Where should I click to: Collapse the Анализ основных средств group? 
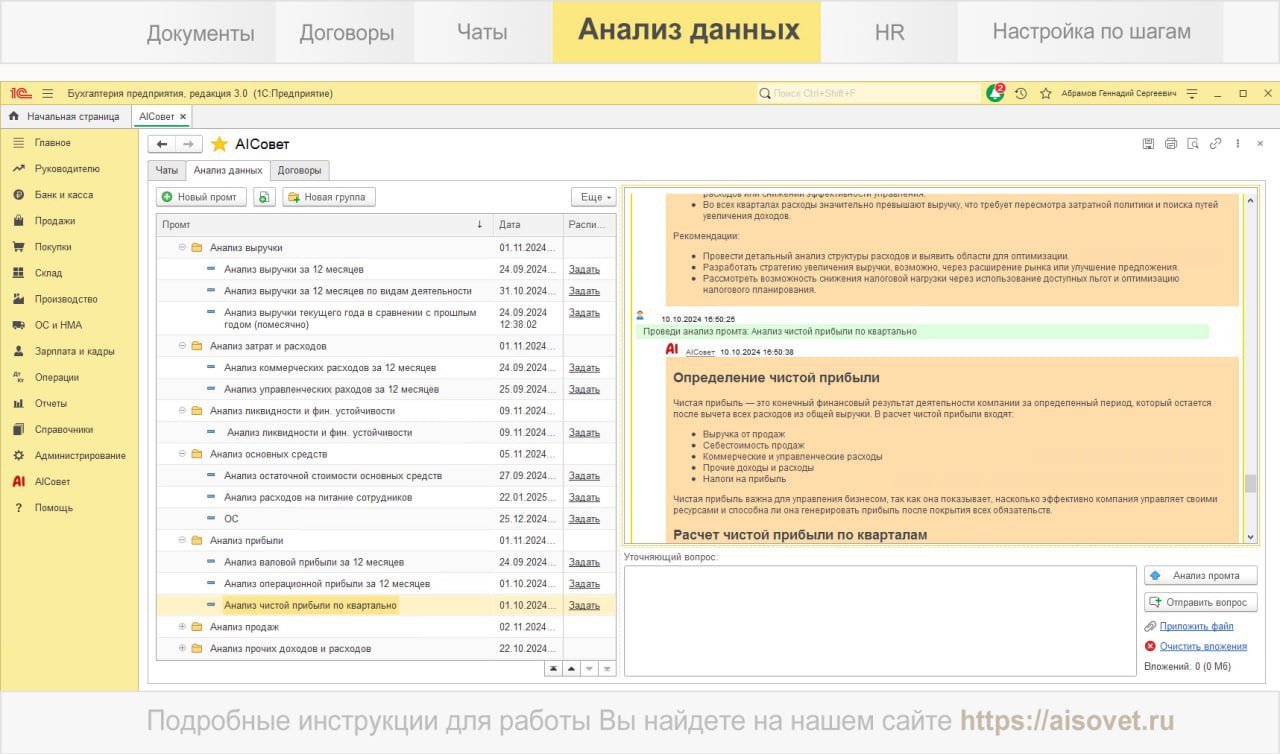pos(182,454)
